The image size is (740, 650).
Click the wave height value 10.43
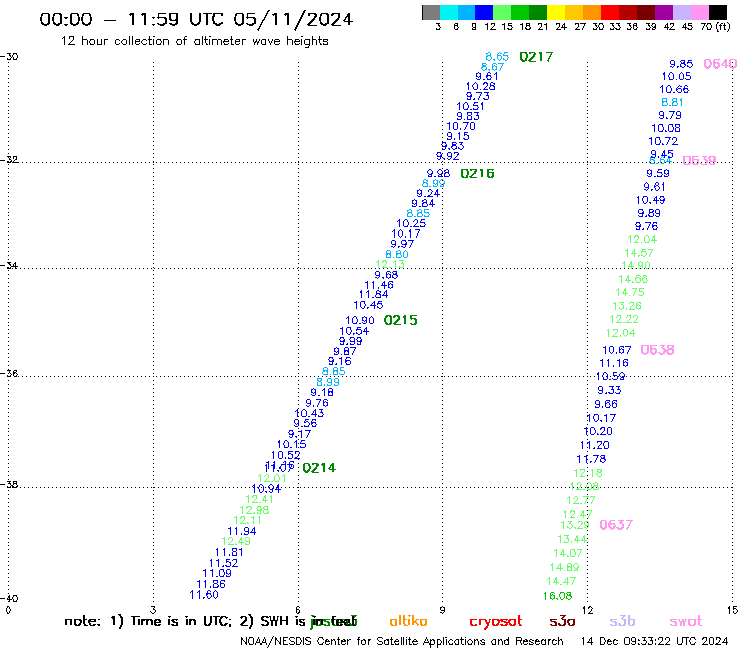pos(309,414)
